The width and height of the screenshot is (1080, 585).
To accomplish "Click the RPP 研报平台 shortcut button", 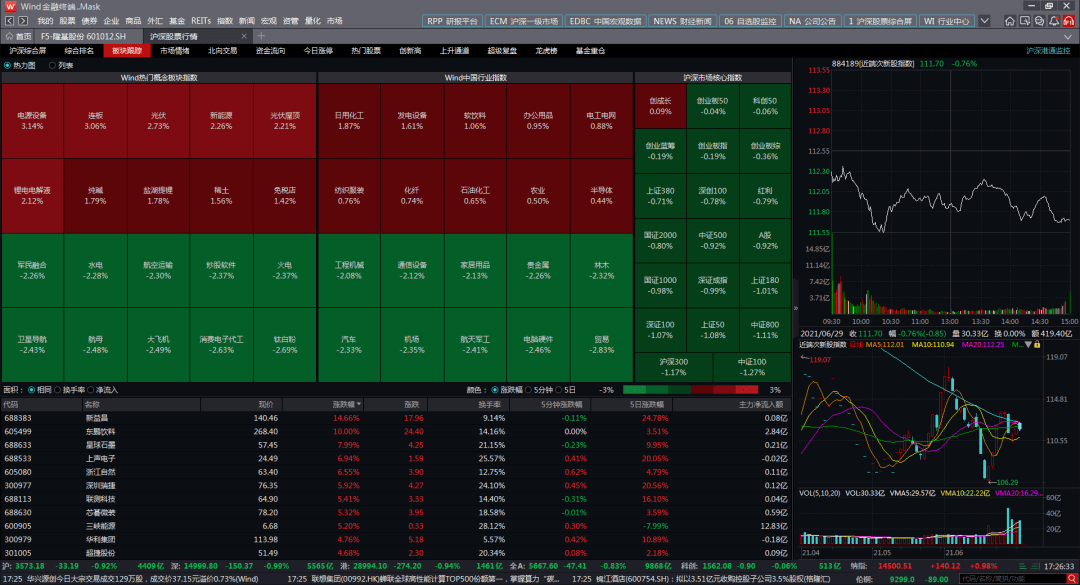I will [452, 21].
